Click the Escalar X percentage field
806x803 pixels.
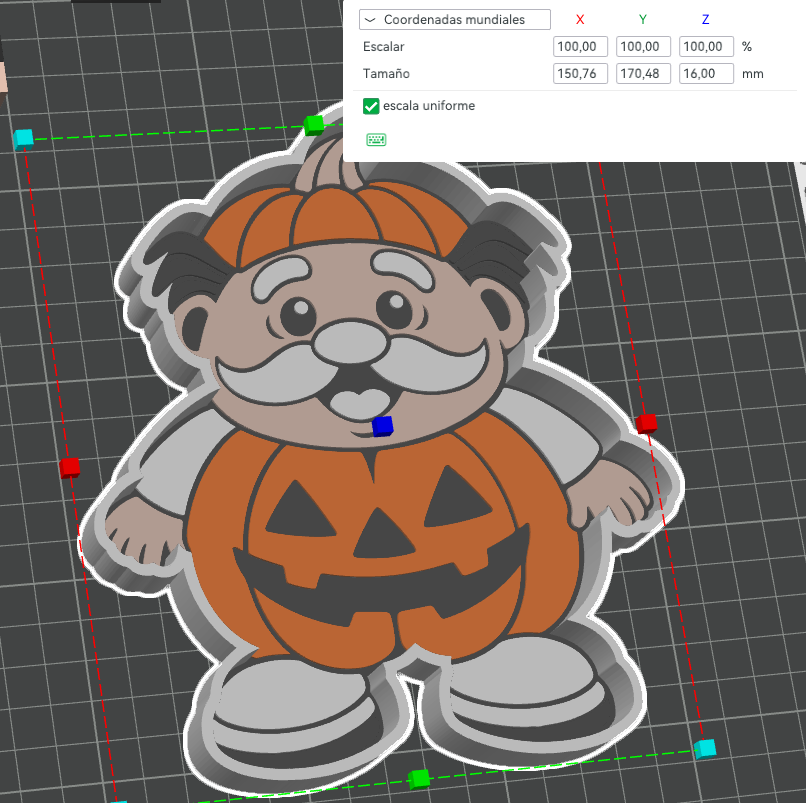[x=580, y=47]
